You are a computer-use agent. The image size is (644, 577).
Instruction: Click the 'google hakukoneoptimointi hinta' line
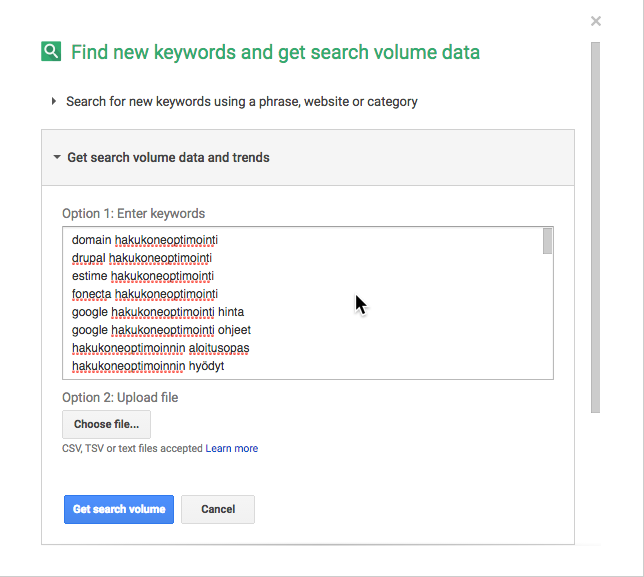point(158,312)
